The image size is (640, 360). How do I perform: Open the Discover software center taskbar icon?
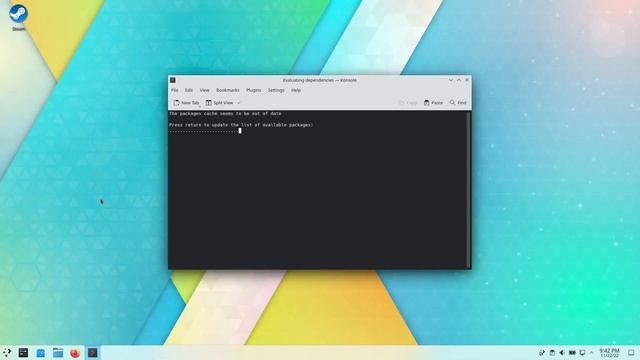pyautogui.click(x=40, y=353)
